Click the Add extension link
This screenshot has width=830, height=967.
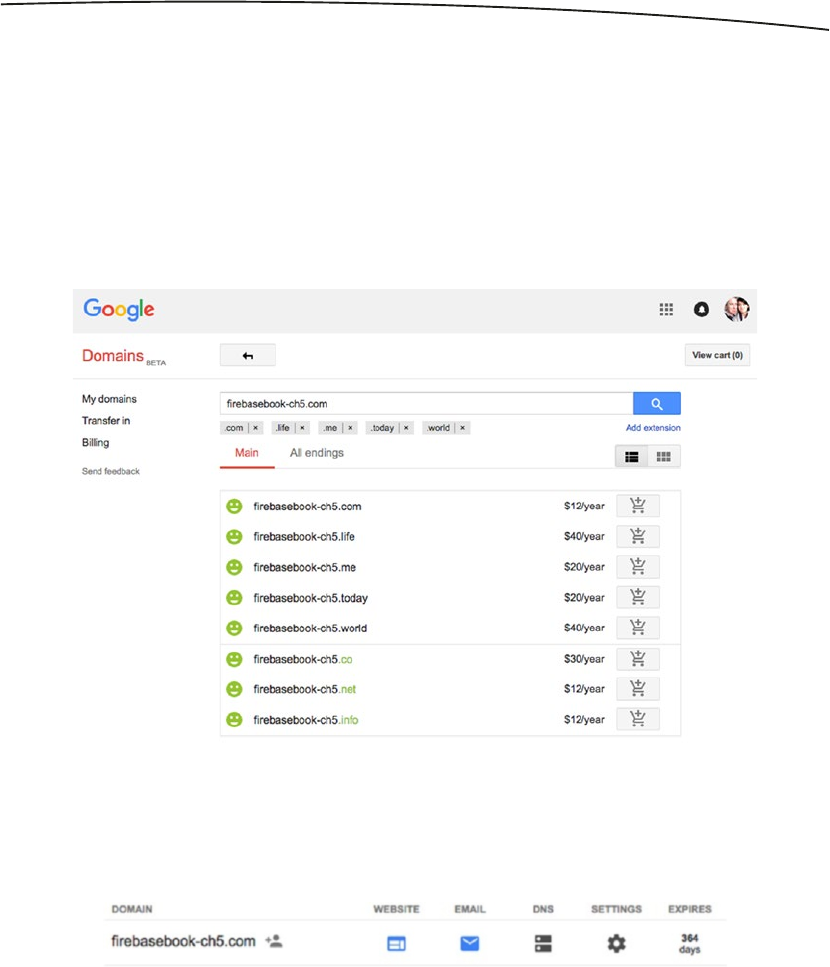(653, 428)
